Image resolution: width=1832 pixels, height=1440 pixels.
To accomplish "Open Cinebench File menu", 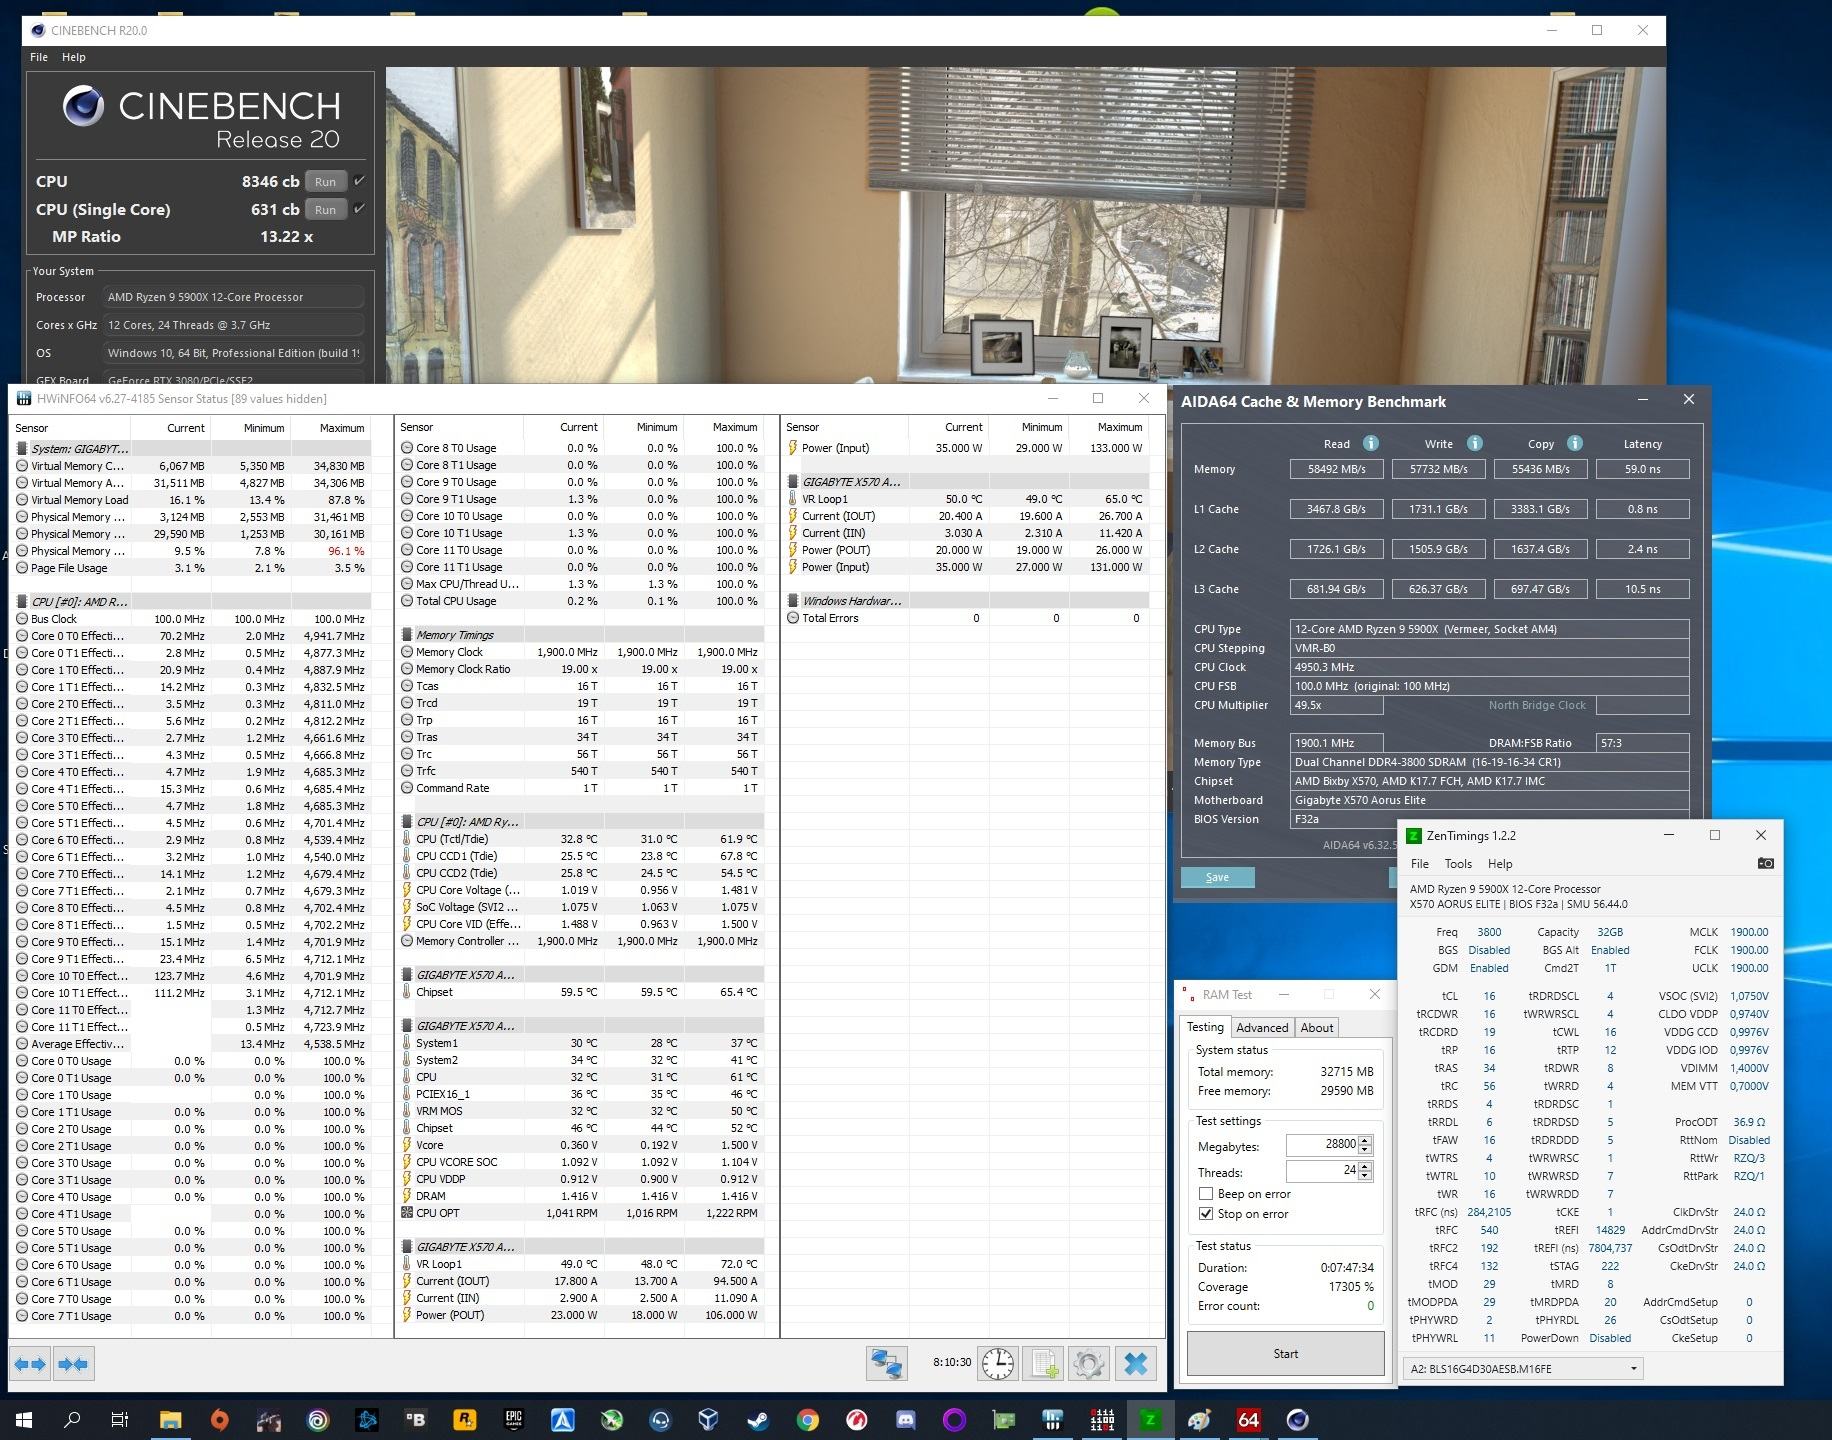I will (39, 57).
